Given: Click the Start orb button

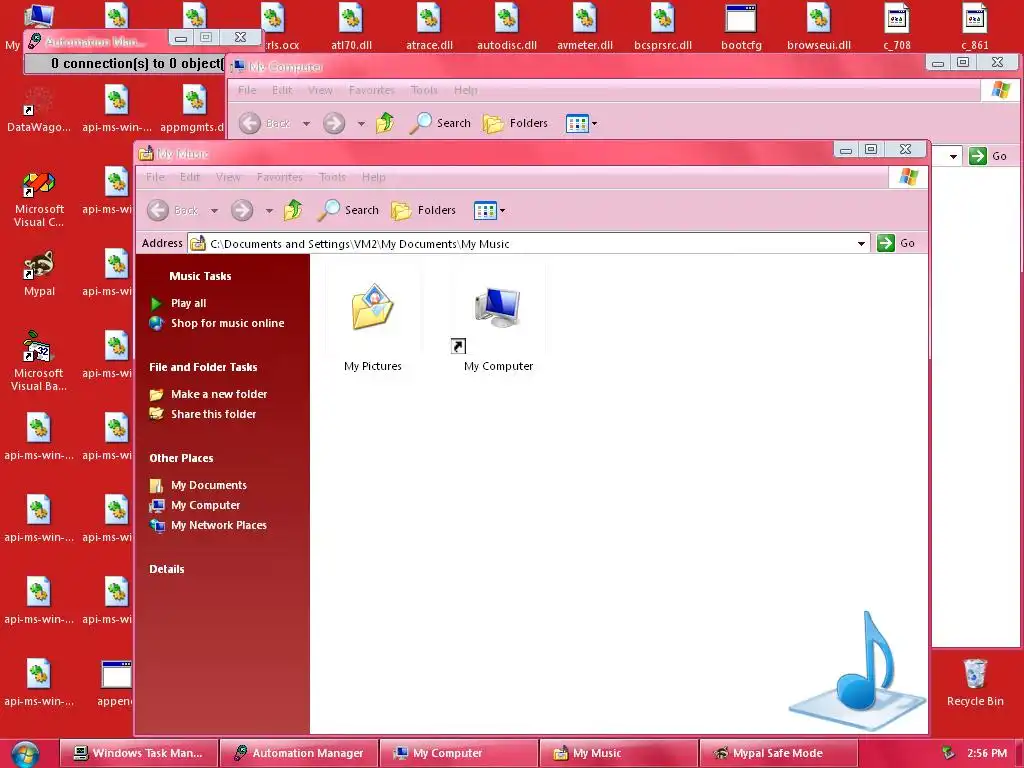Looking at the screenshot, I should click(25, 754).
